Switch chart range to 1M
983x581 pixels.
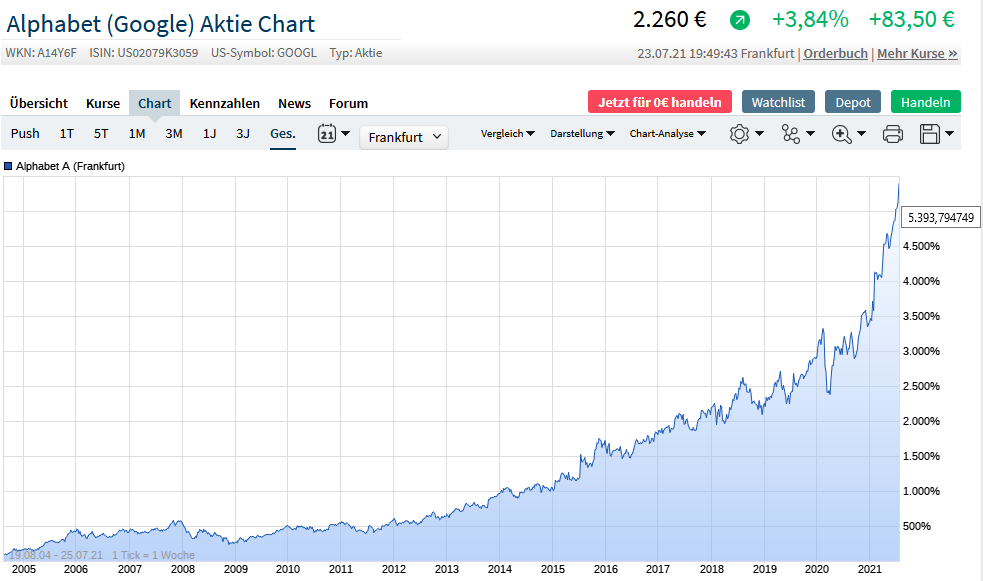click(x=137, y=133)
